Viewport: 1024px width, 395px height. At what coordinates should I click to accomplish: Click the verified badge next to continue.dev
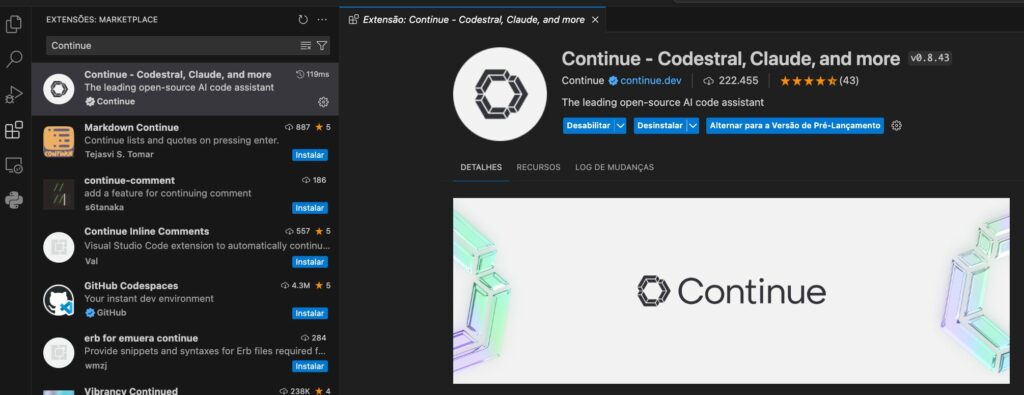613,81
